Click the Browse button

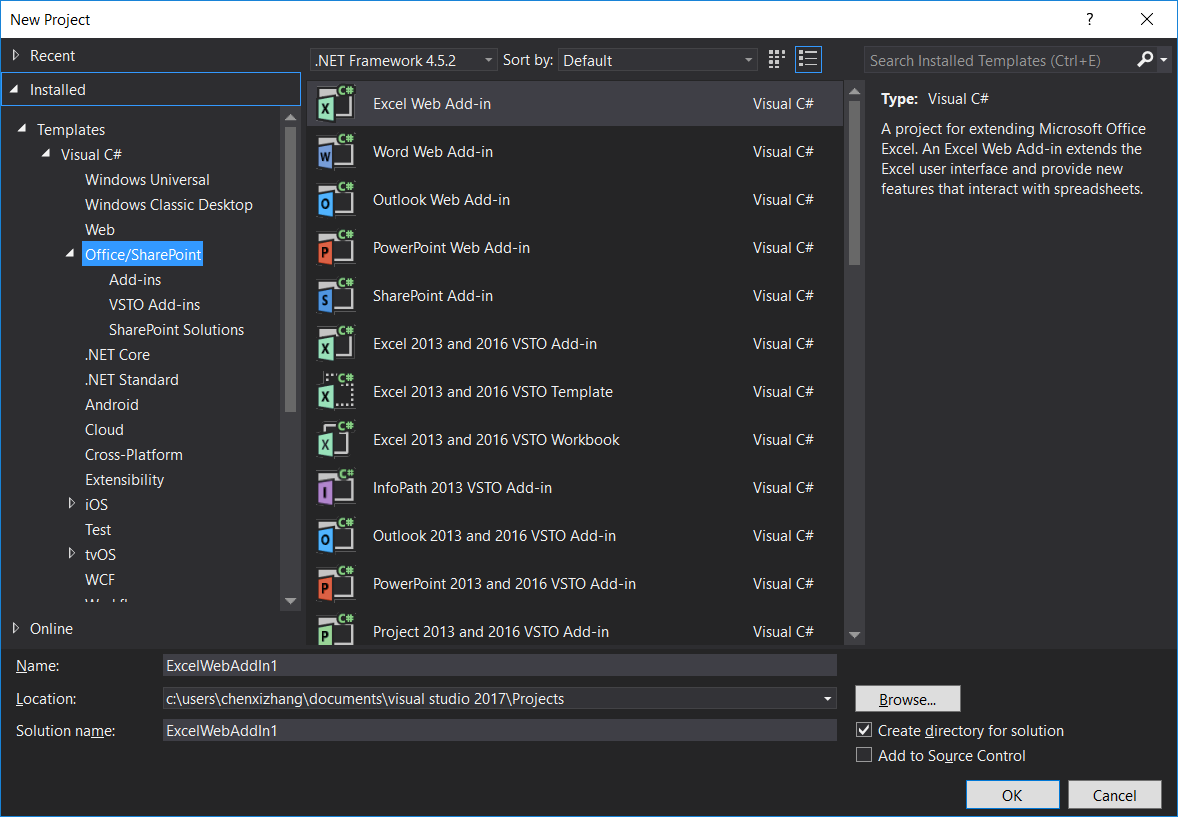coord(907,699)
